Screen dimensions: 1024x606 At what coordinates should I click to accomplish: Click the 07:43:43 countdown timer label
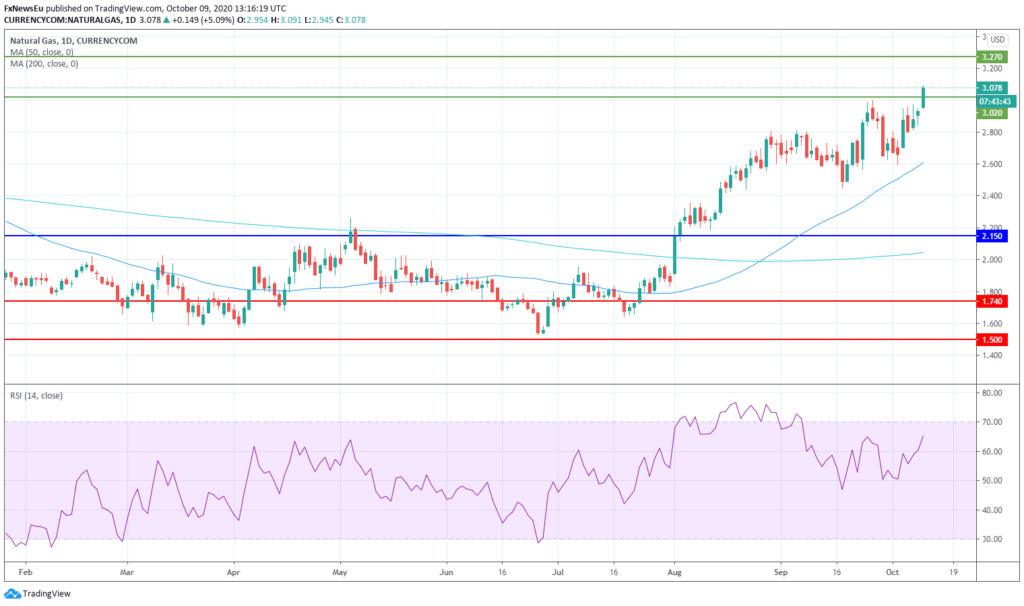pos(996,101)
